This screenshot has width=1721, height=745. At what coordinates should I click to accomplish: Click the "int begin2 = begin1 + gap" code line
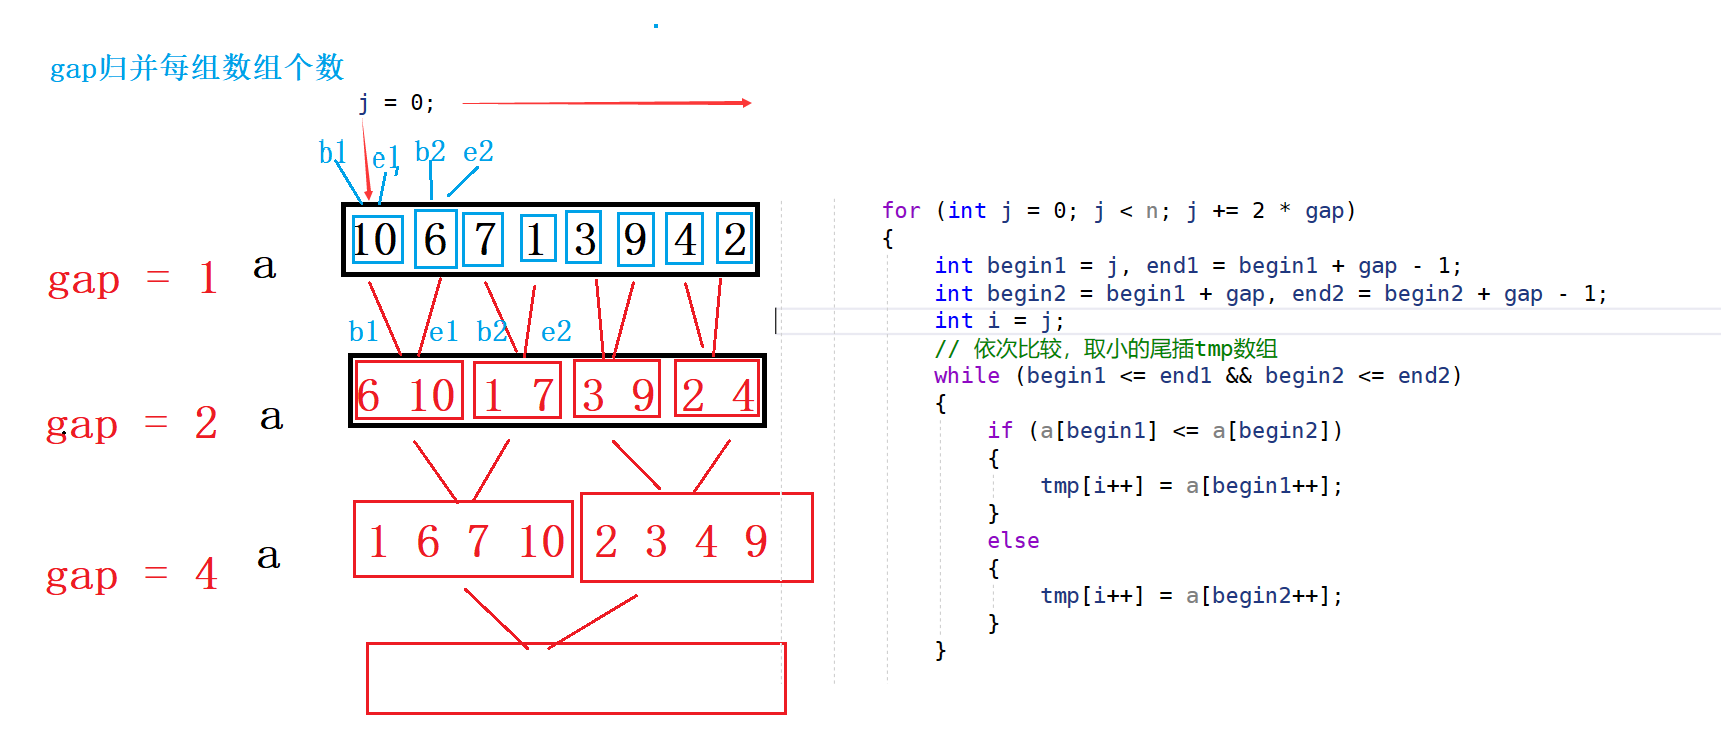point(1271,294)
